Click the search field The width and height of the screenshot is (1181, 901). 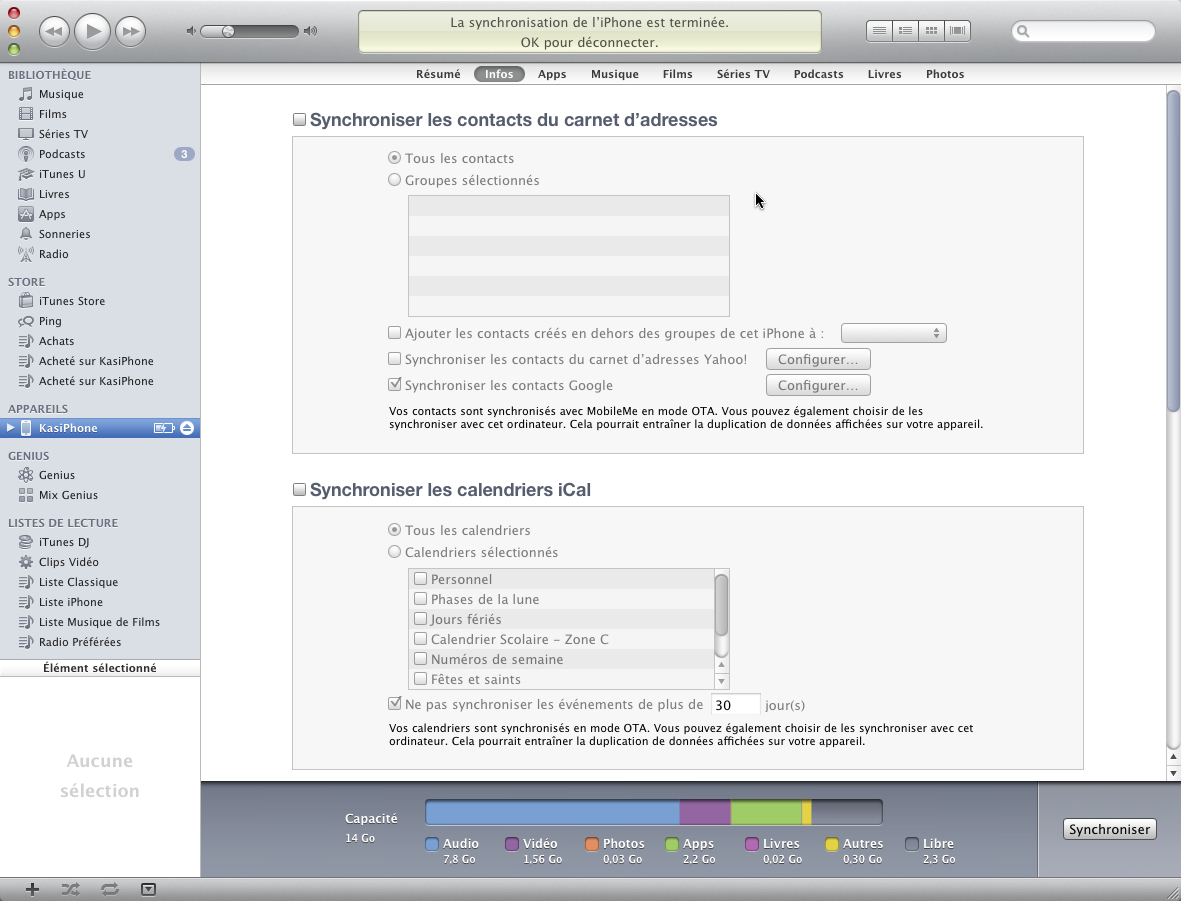tap(1083, 31)
